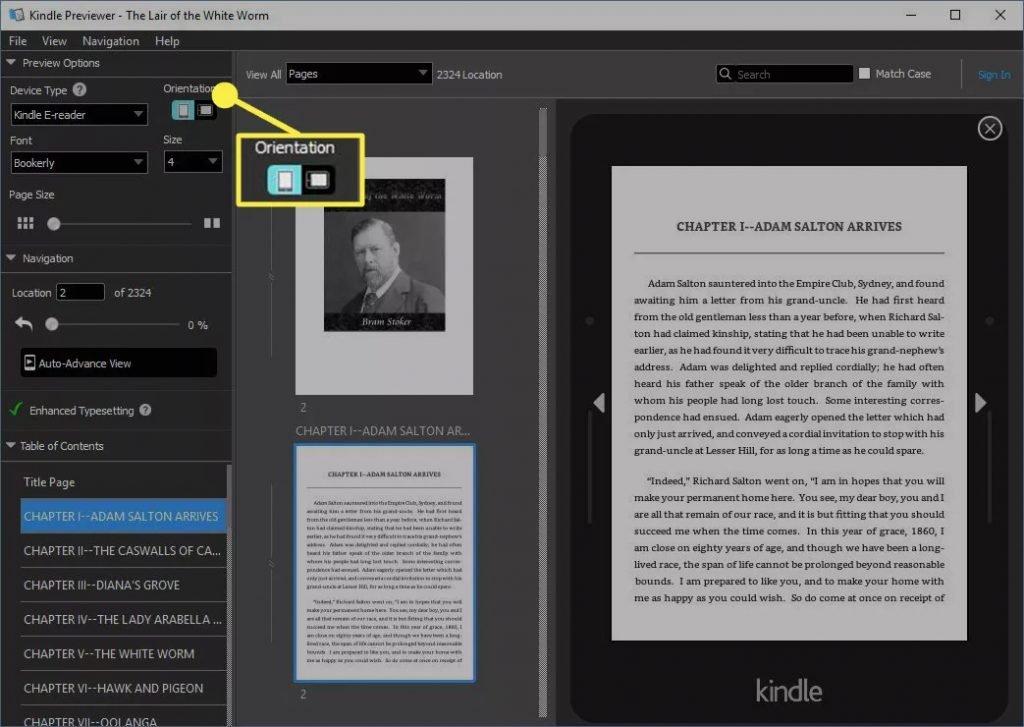
Task: Open the font Size dropdown
Action: (x=193, y=161)
